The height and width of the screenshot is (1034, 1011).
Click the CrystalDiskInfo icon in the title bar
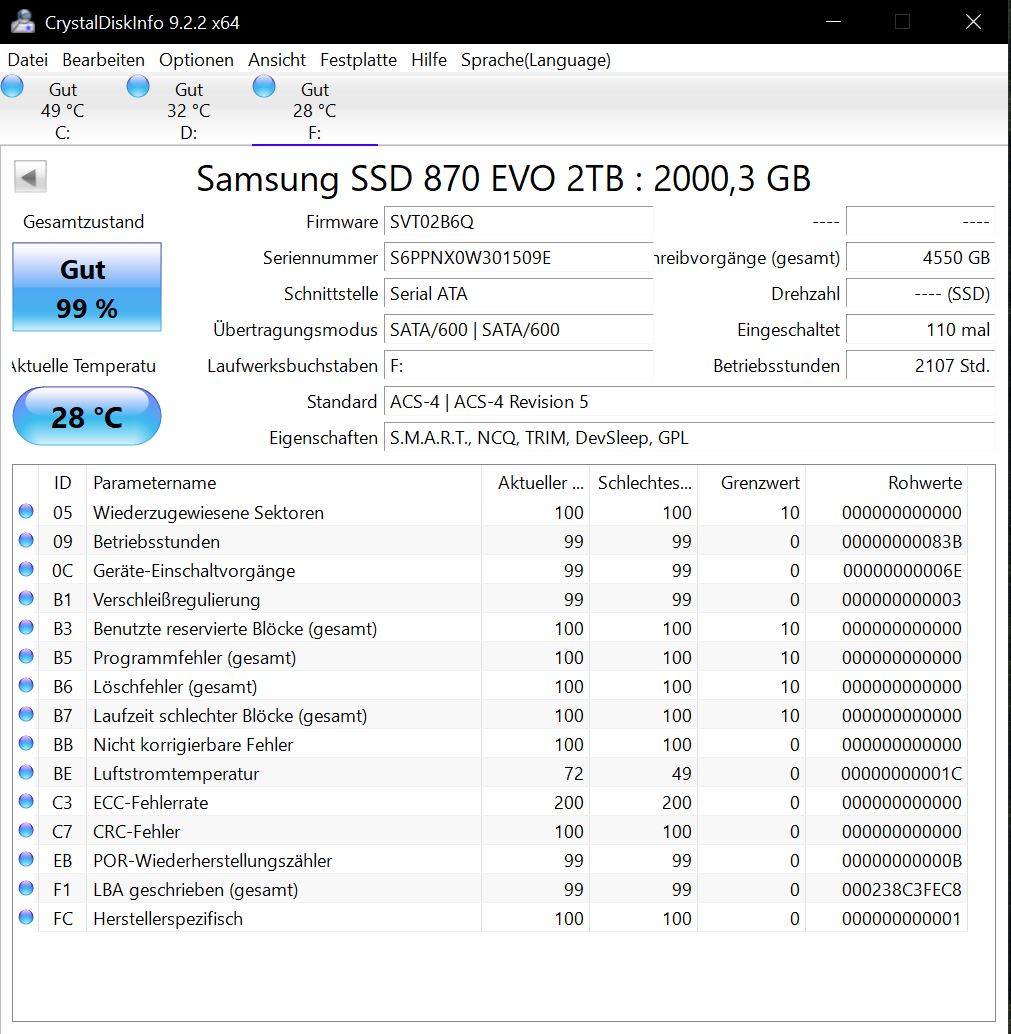click(x=21, y=21)
